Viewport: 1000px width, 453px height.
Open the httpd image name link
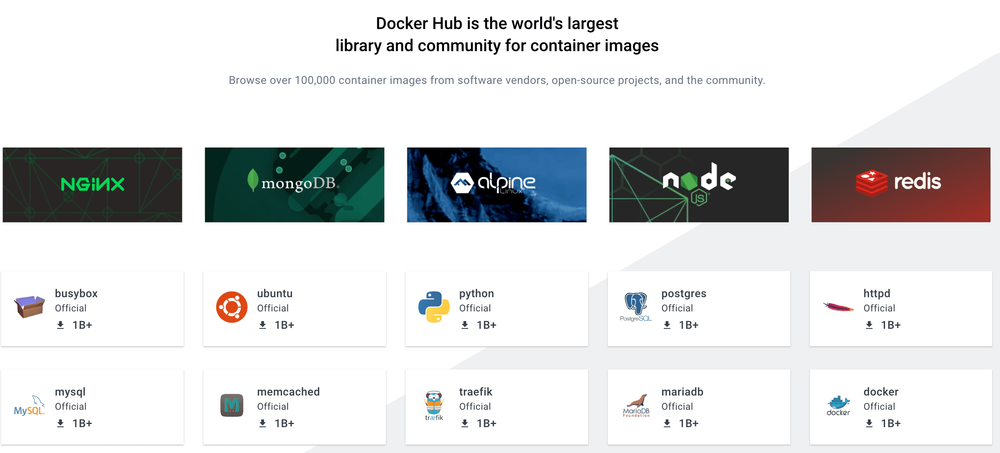pos(877,293)
